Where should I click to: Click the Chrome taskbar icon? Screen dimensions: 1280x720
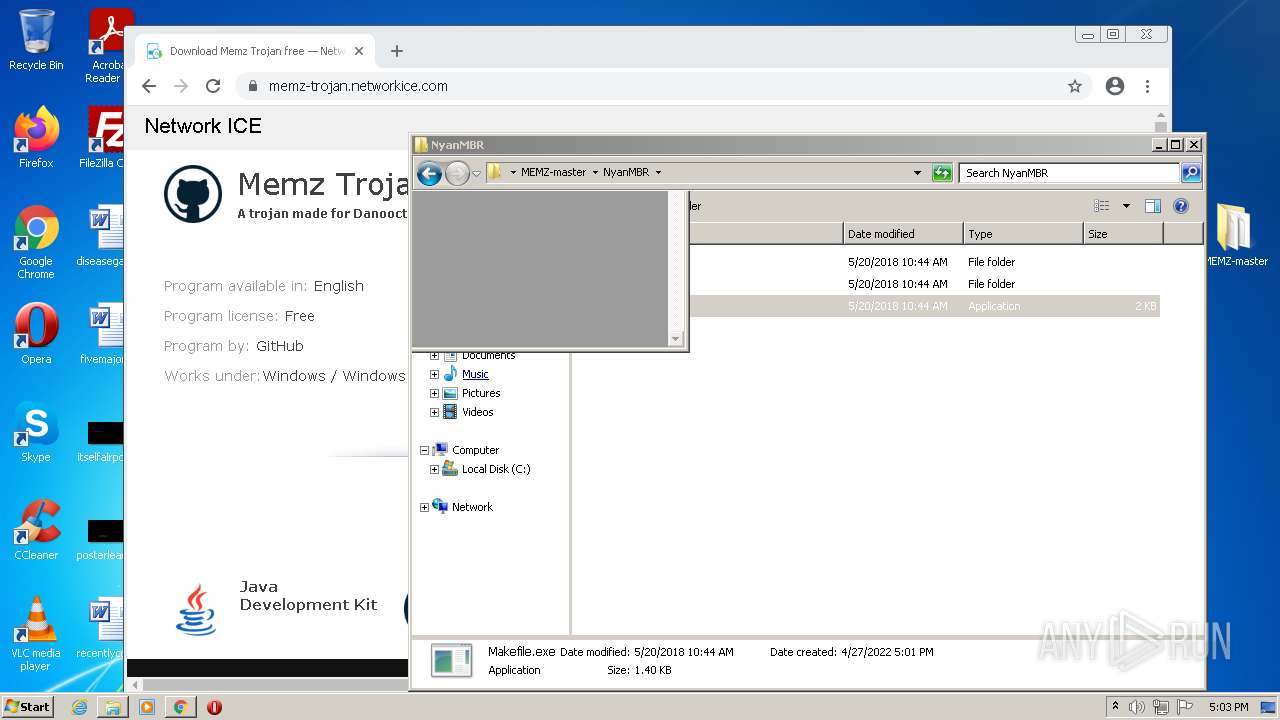[x=180, y=707]
